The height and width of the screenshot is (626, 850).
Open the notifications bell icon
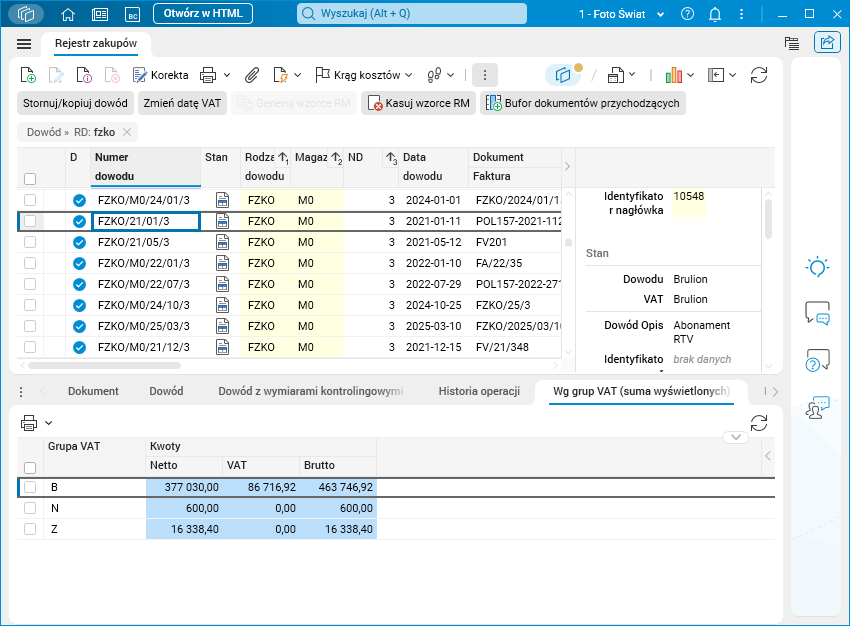(715, 14)
